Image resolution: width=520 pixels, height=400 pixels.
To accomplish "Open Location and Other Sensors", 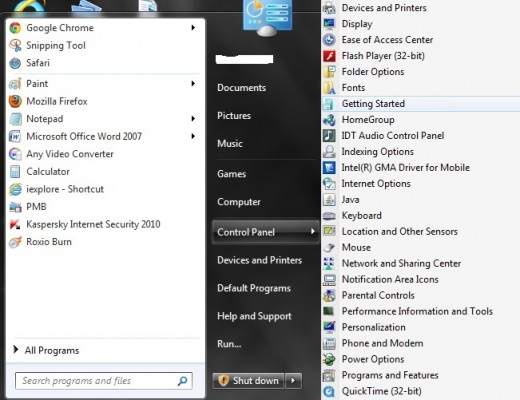I will (x=400, y=232).
